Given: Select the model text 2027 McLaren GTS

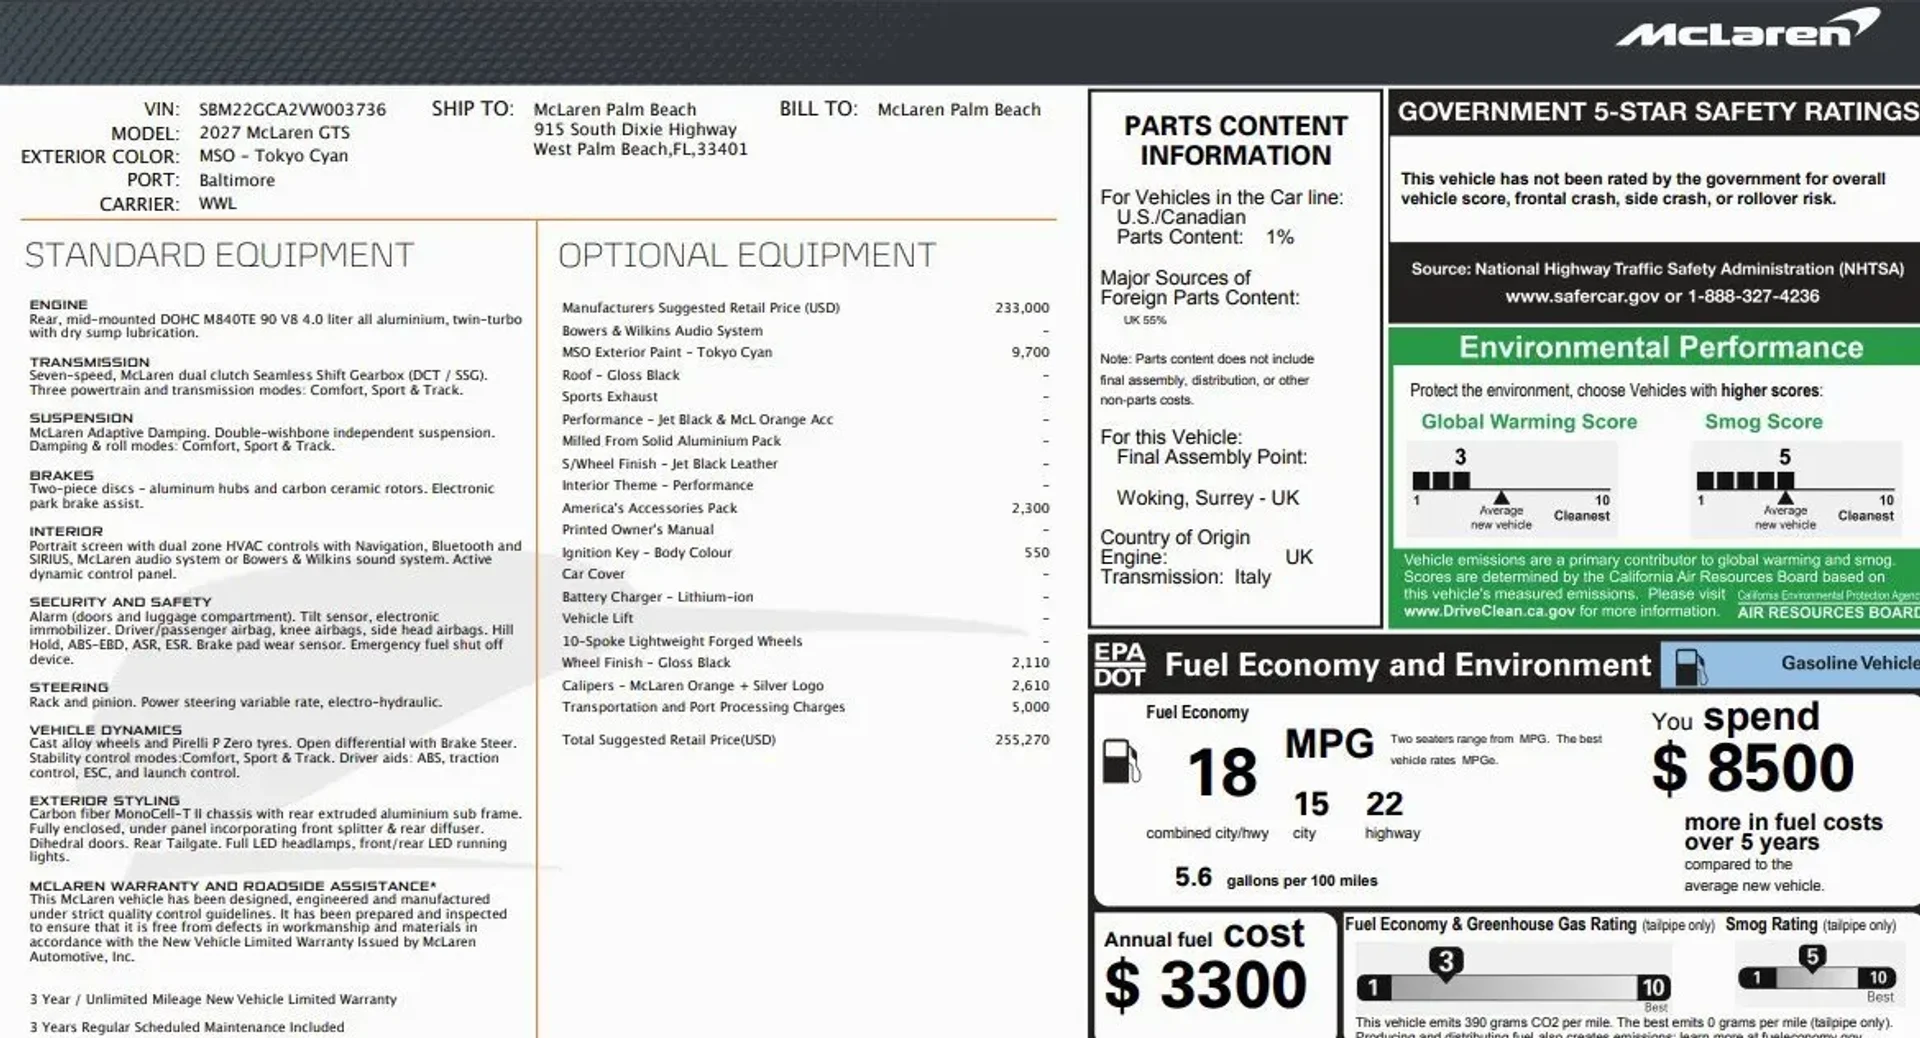Looking at the screenshot, I should point(274,132).
